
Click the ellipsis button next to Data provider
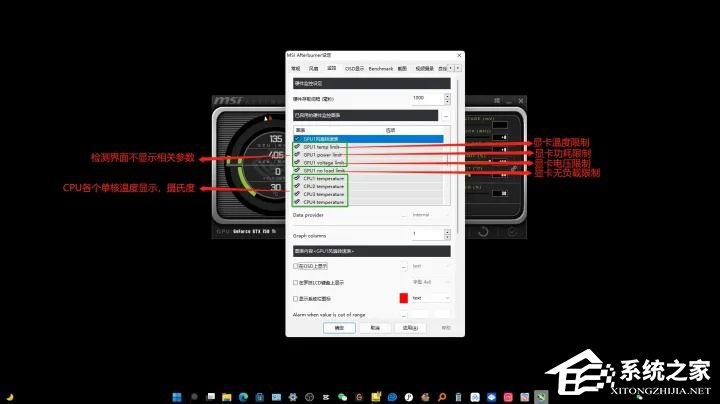404,215
